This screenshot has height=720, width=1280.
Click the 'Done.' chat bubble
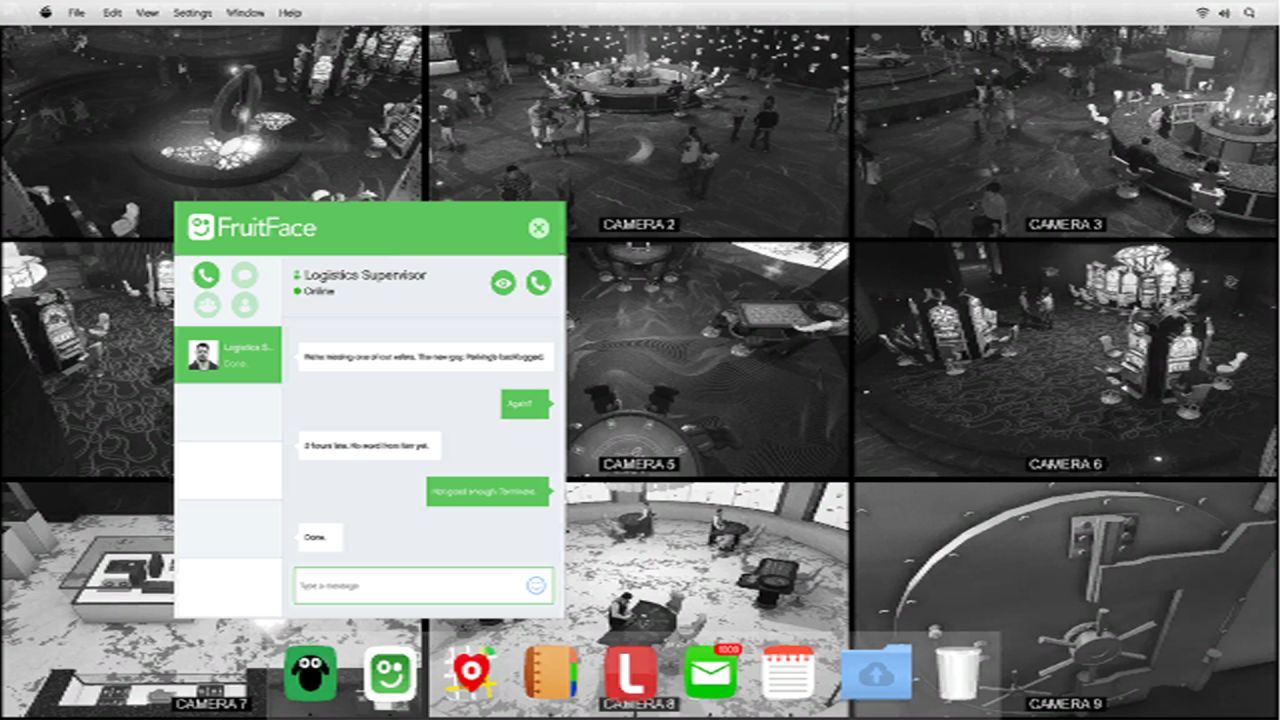320,537
